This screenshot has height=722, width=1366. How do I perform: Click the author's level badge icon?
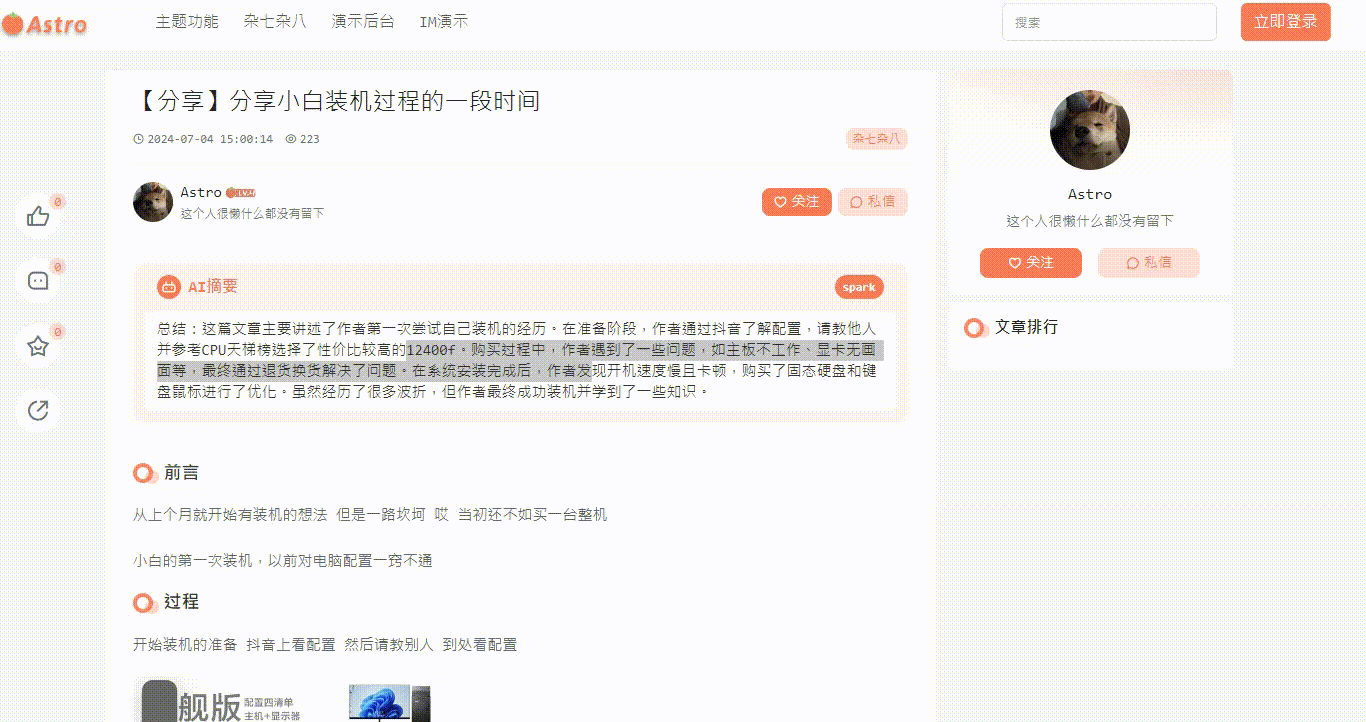241,193
